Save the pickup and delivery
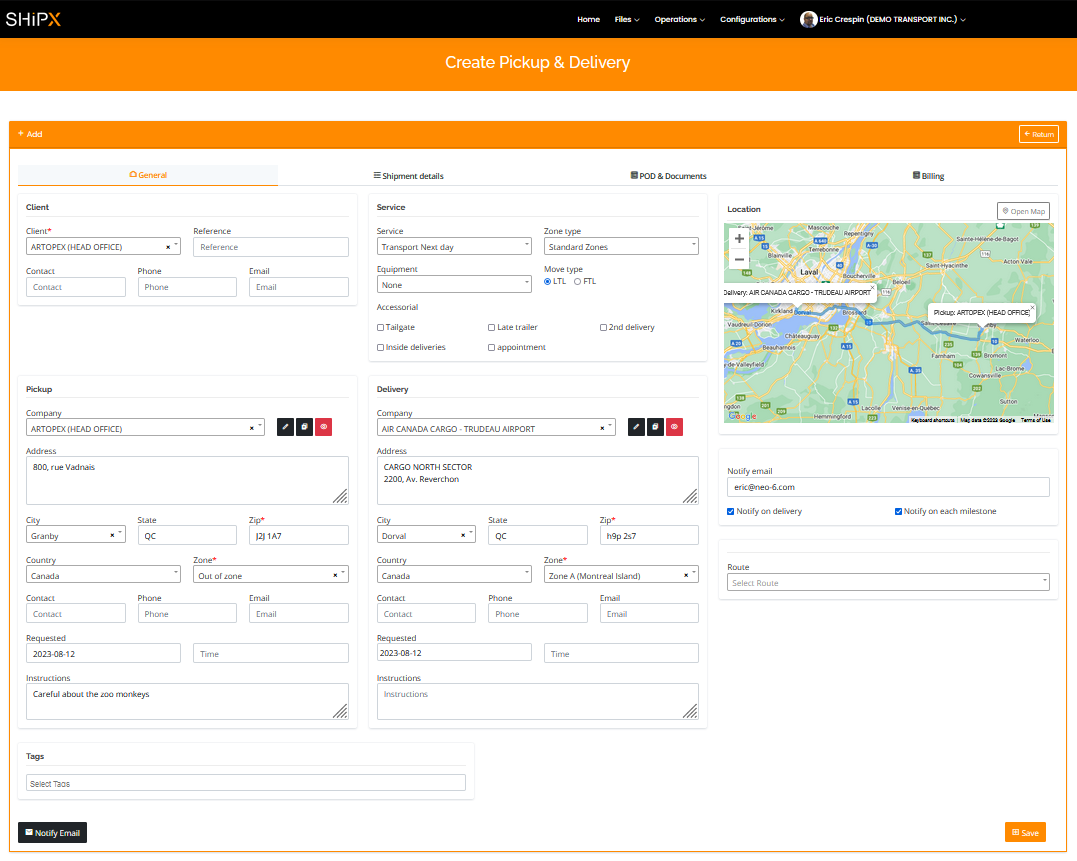The width and height of the screenshot is (1077, 861). coord(1025,832)
